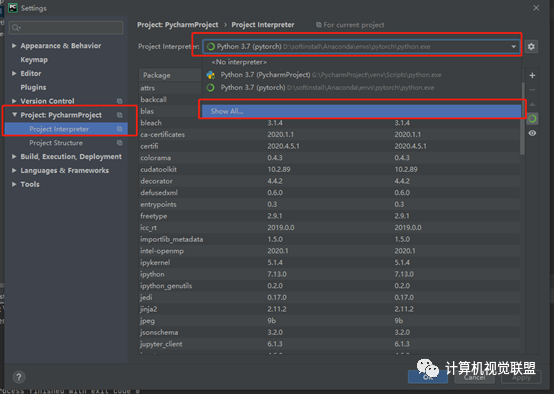Select the jedi package row
554x394 pixels.
329,298
